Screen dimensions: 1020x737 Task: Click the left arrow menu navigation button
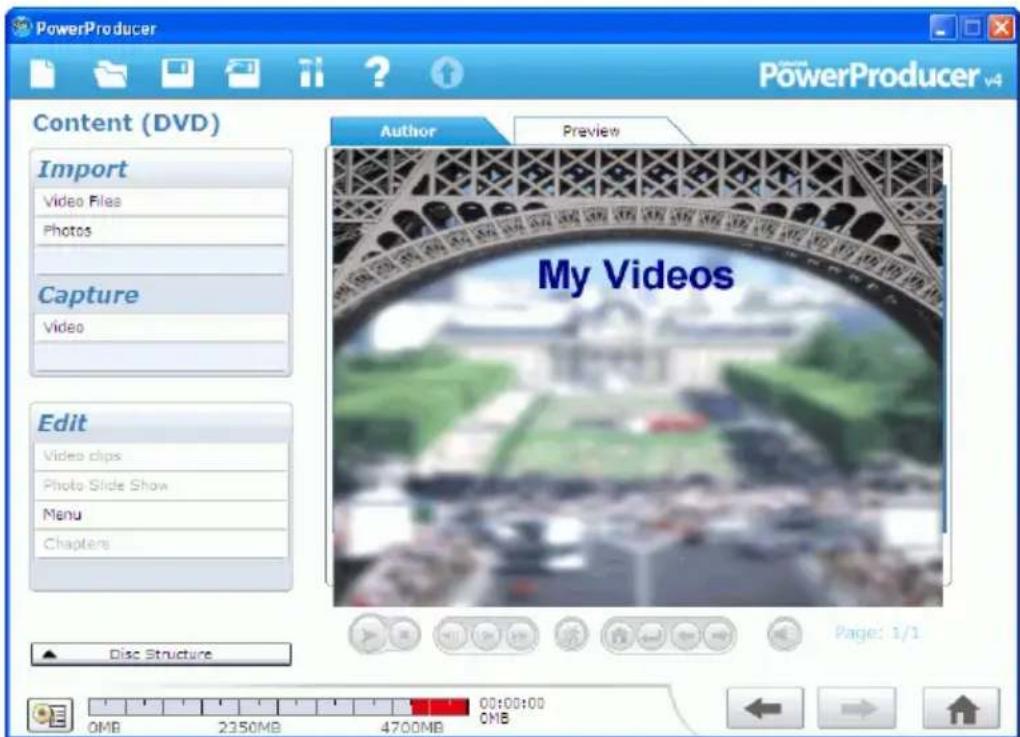click(685, 635)
